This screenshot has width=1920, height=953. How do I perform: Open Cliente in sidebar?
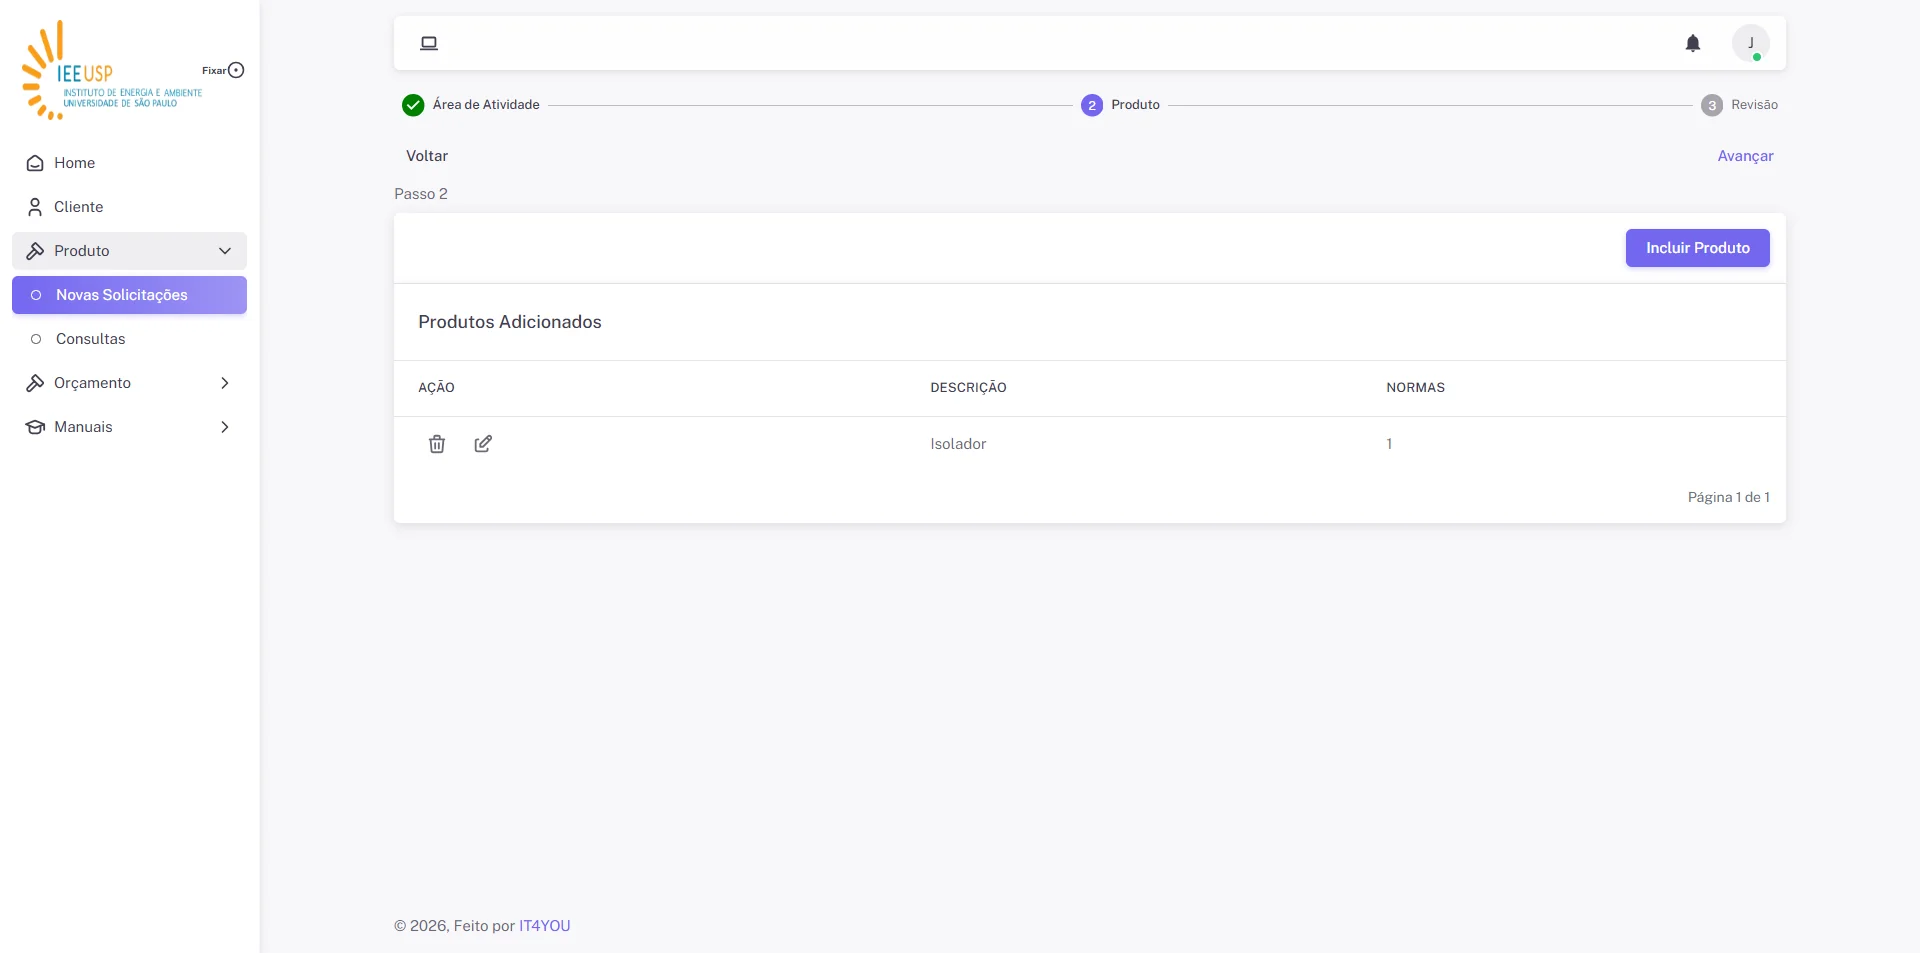coord(129,207)
